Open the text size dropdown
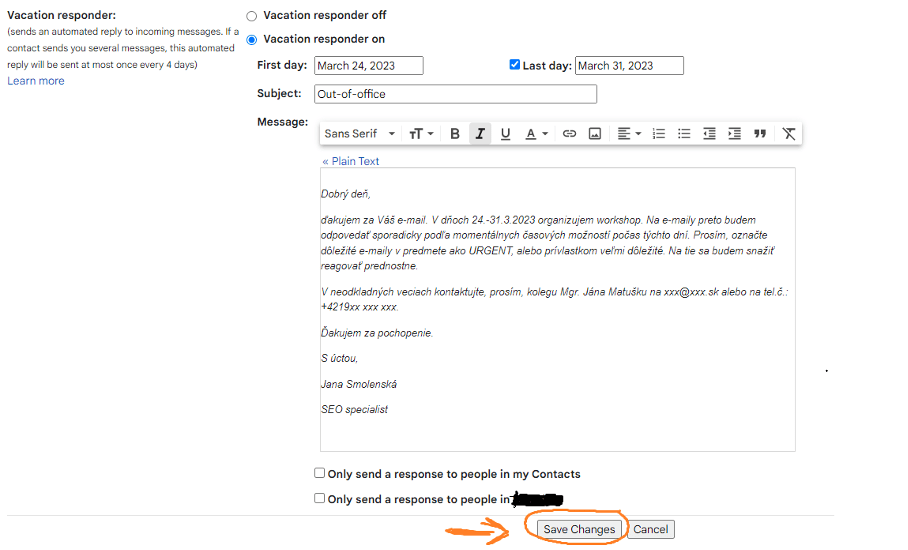This screenshot has height=550, width=908. [422, 134]
